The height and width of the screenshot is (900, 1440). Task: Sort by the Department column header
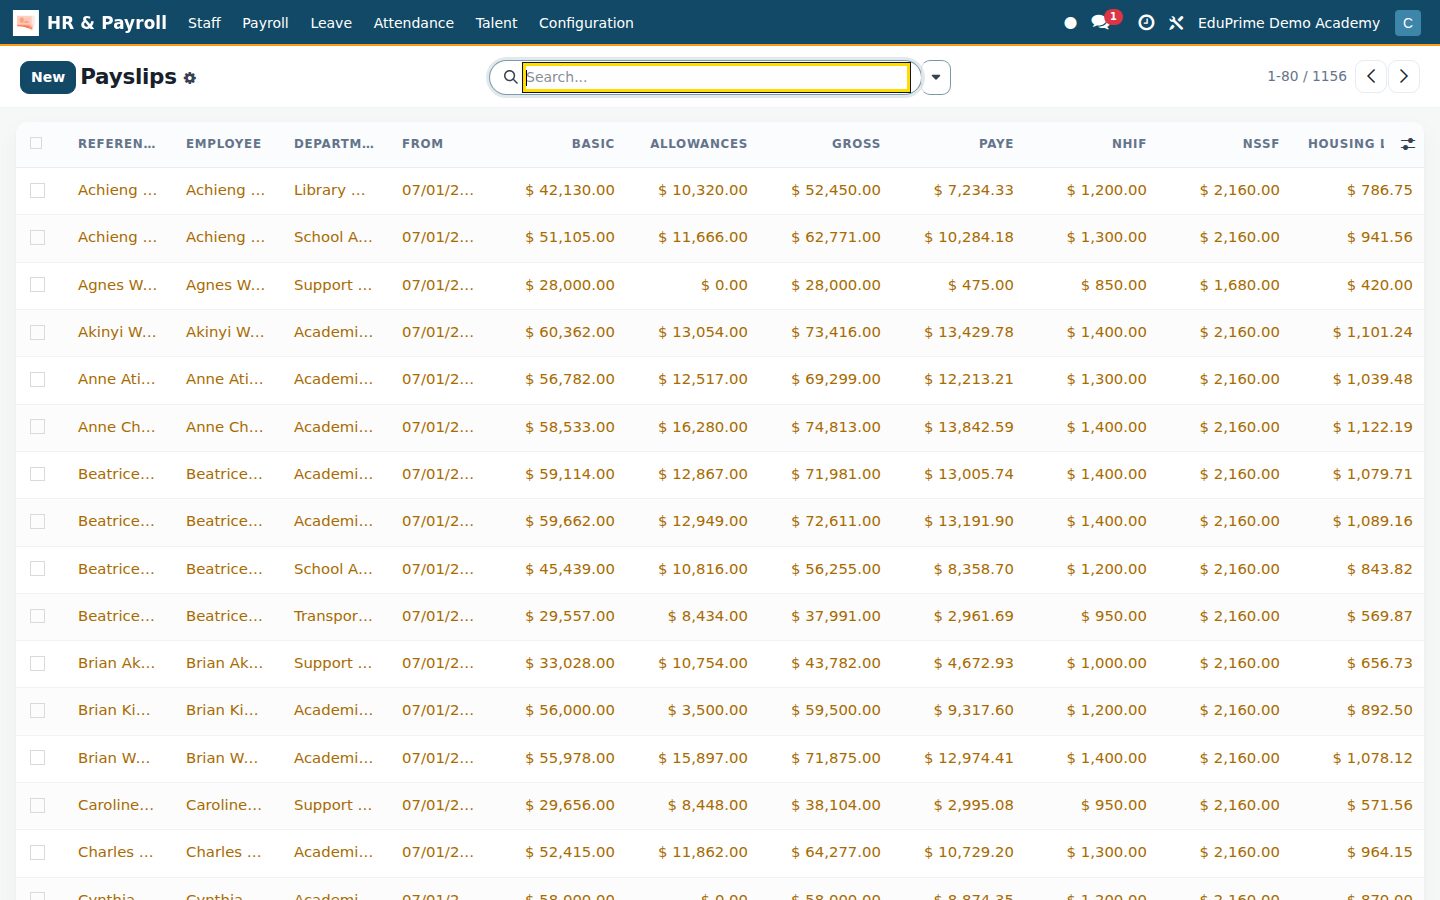(x=333, y=144)
